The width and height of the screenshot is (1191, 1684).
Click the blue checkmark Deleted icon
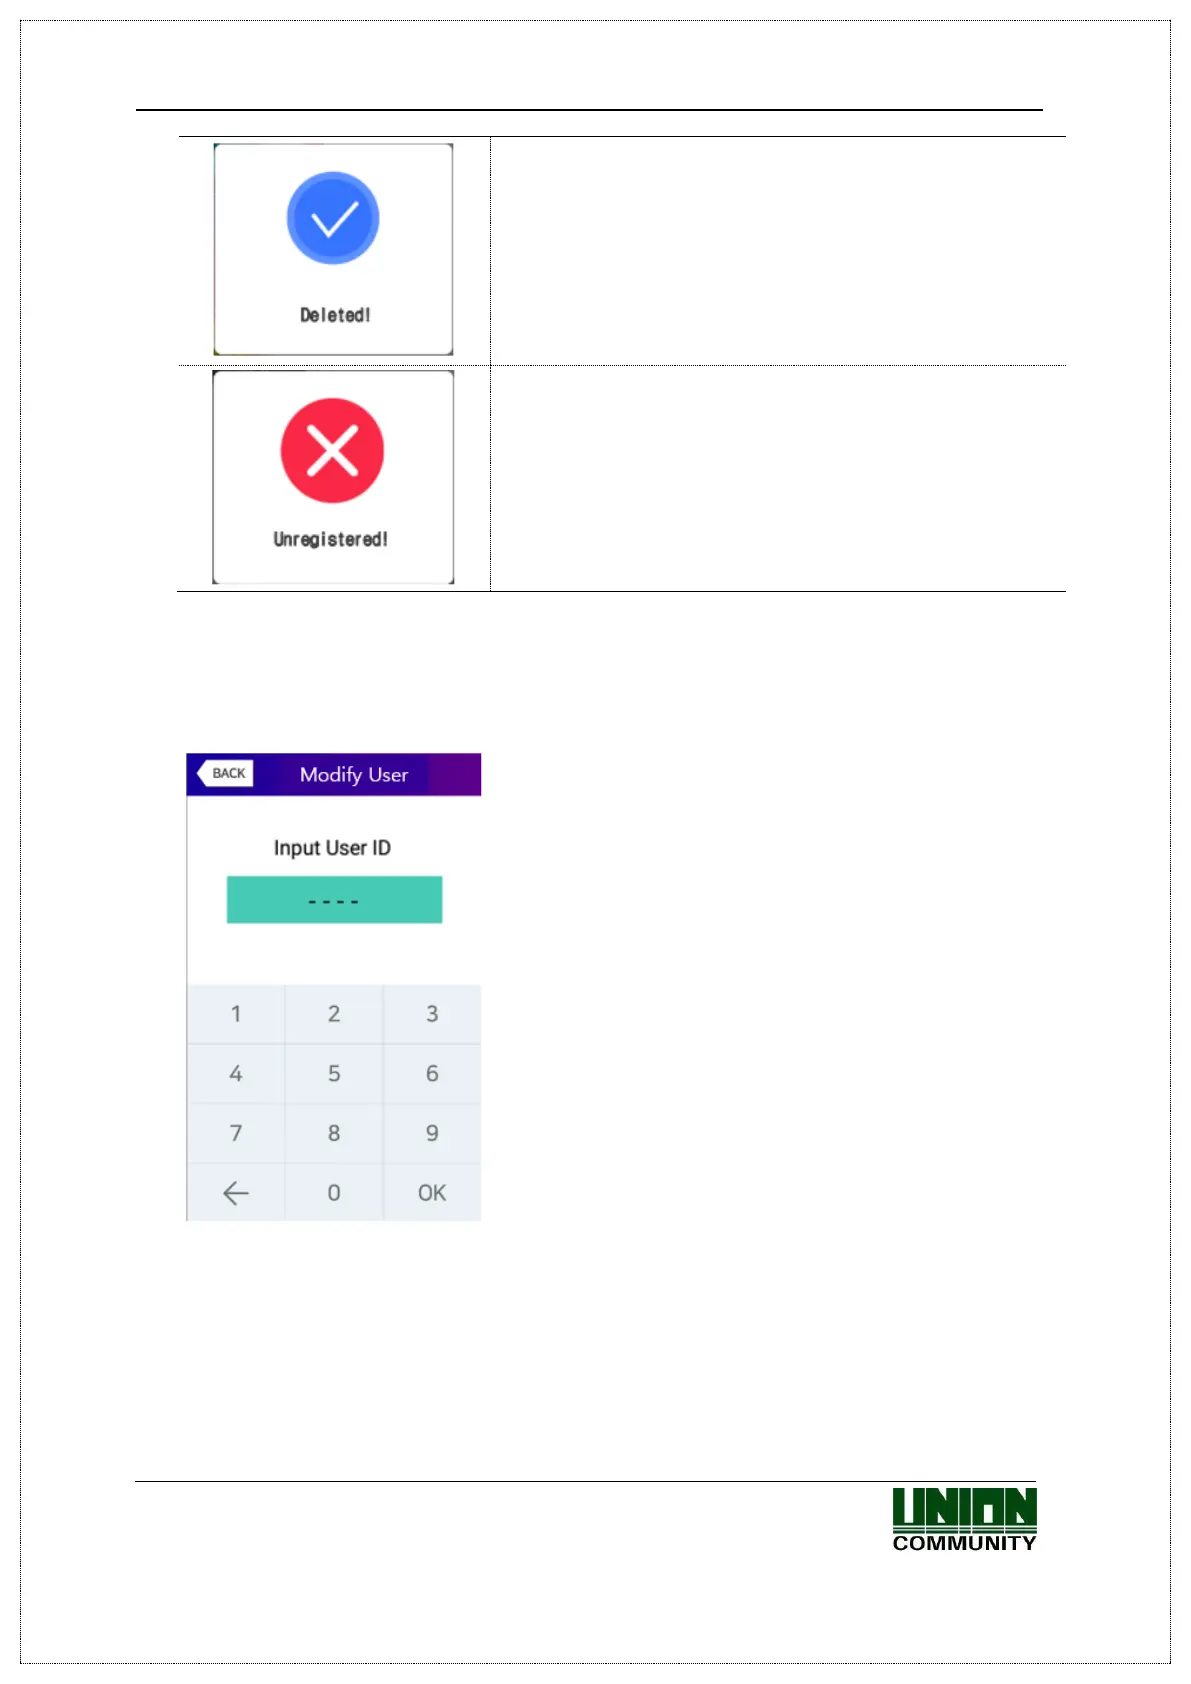pos(333,218)
